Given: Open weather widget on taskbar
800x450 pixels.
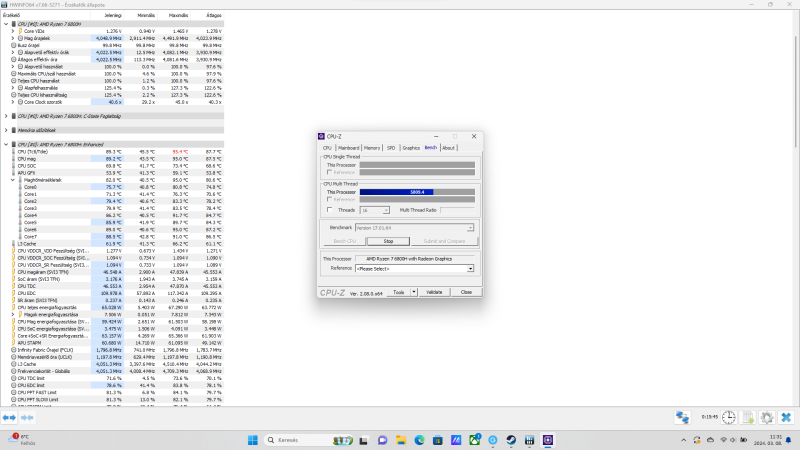Looking at the screenshot, I should (20, 440).
